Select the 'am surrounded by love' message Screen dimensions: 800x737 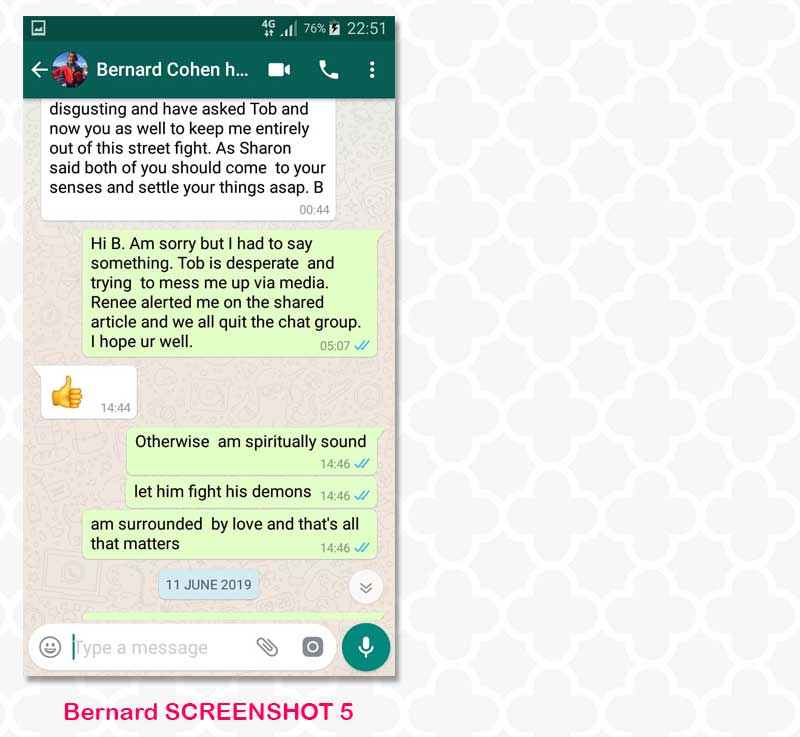[230, 535]
